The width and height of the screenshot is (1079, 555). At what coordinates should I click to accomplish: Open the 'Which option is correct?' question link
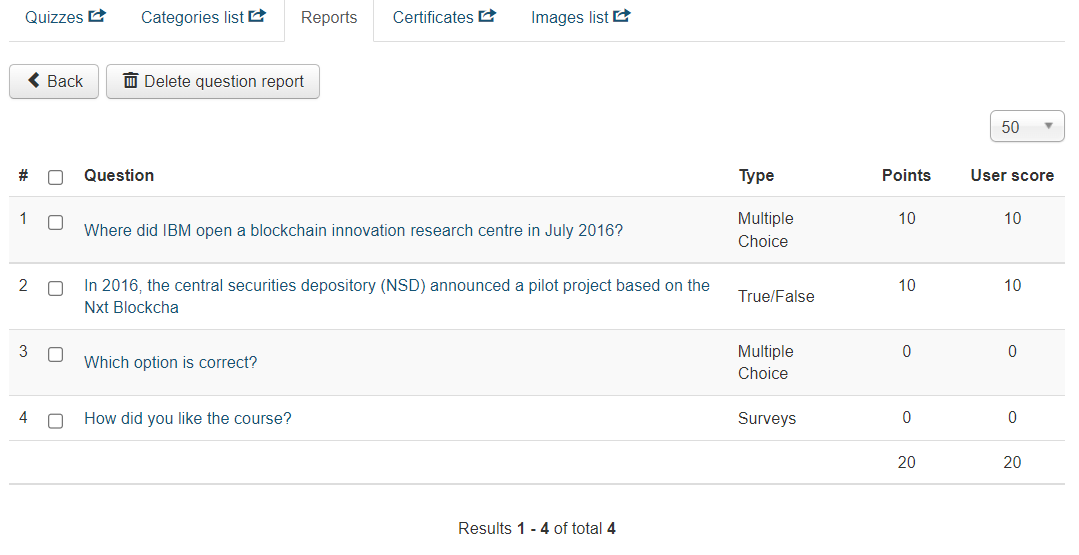tap(171, 363)
